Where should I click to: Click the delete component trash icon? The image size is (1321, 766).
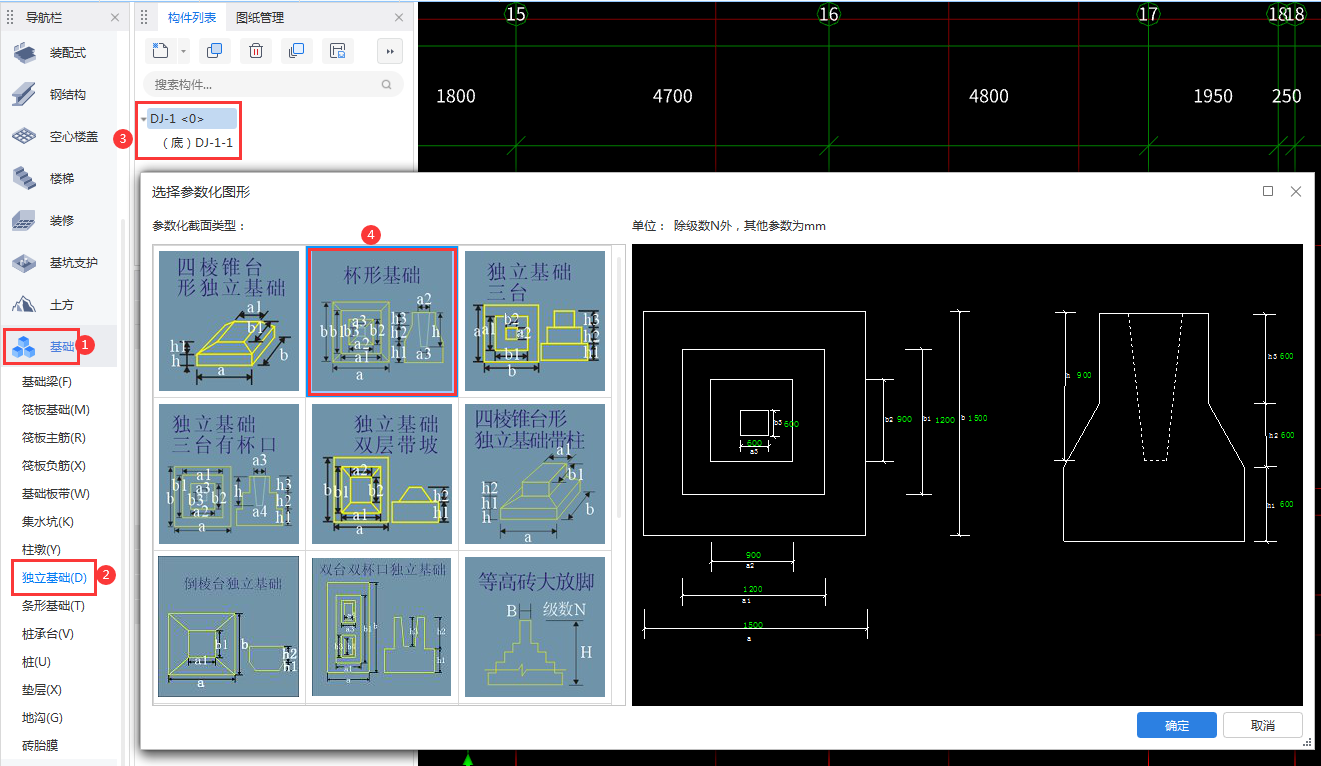coord(256,51)
